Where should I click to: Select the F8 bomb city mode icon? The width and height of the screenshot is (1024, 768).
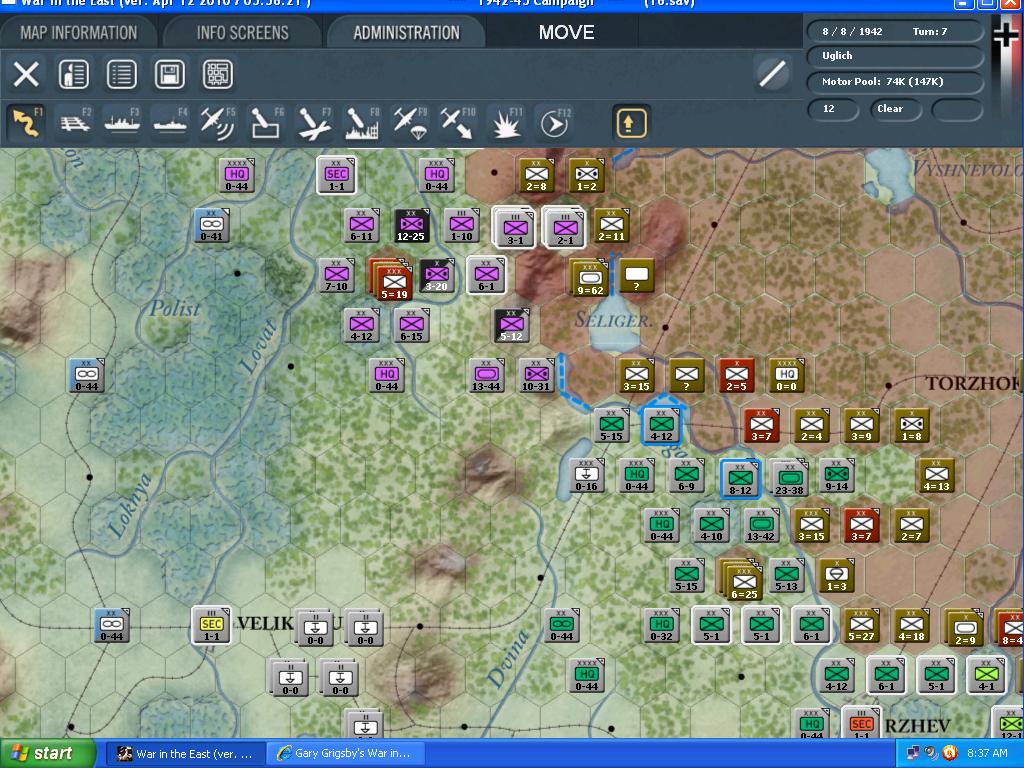click(362, 123)
